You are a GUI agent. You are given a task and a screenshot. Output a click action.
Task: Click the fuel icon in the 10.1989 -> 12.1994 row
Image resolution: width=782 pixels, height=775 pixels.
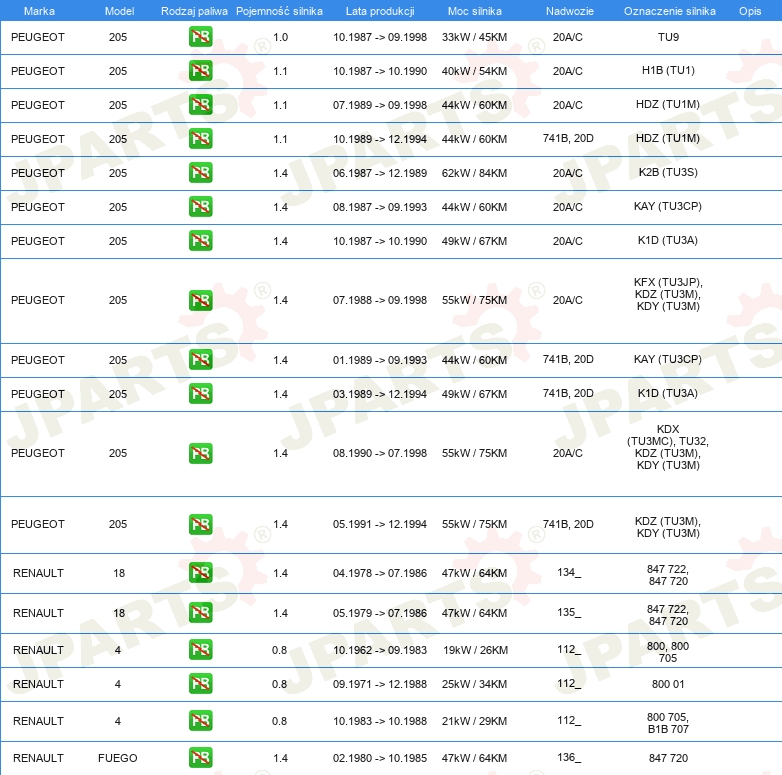click(200, 139)
